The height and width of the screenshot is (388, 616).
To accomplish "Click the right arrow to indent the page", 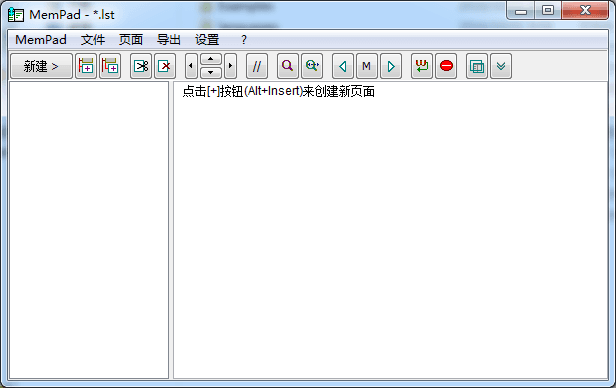I will [x=231, y=66].
